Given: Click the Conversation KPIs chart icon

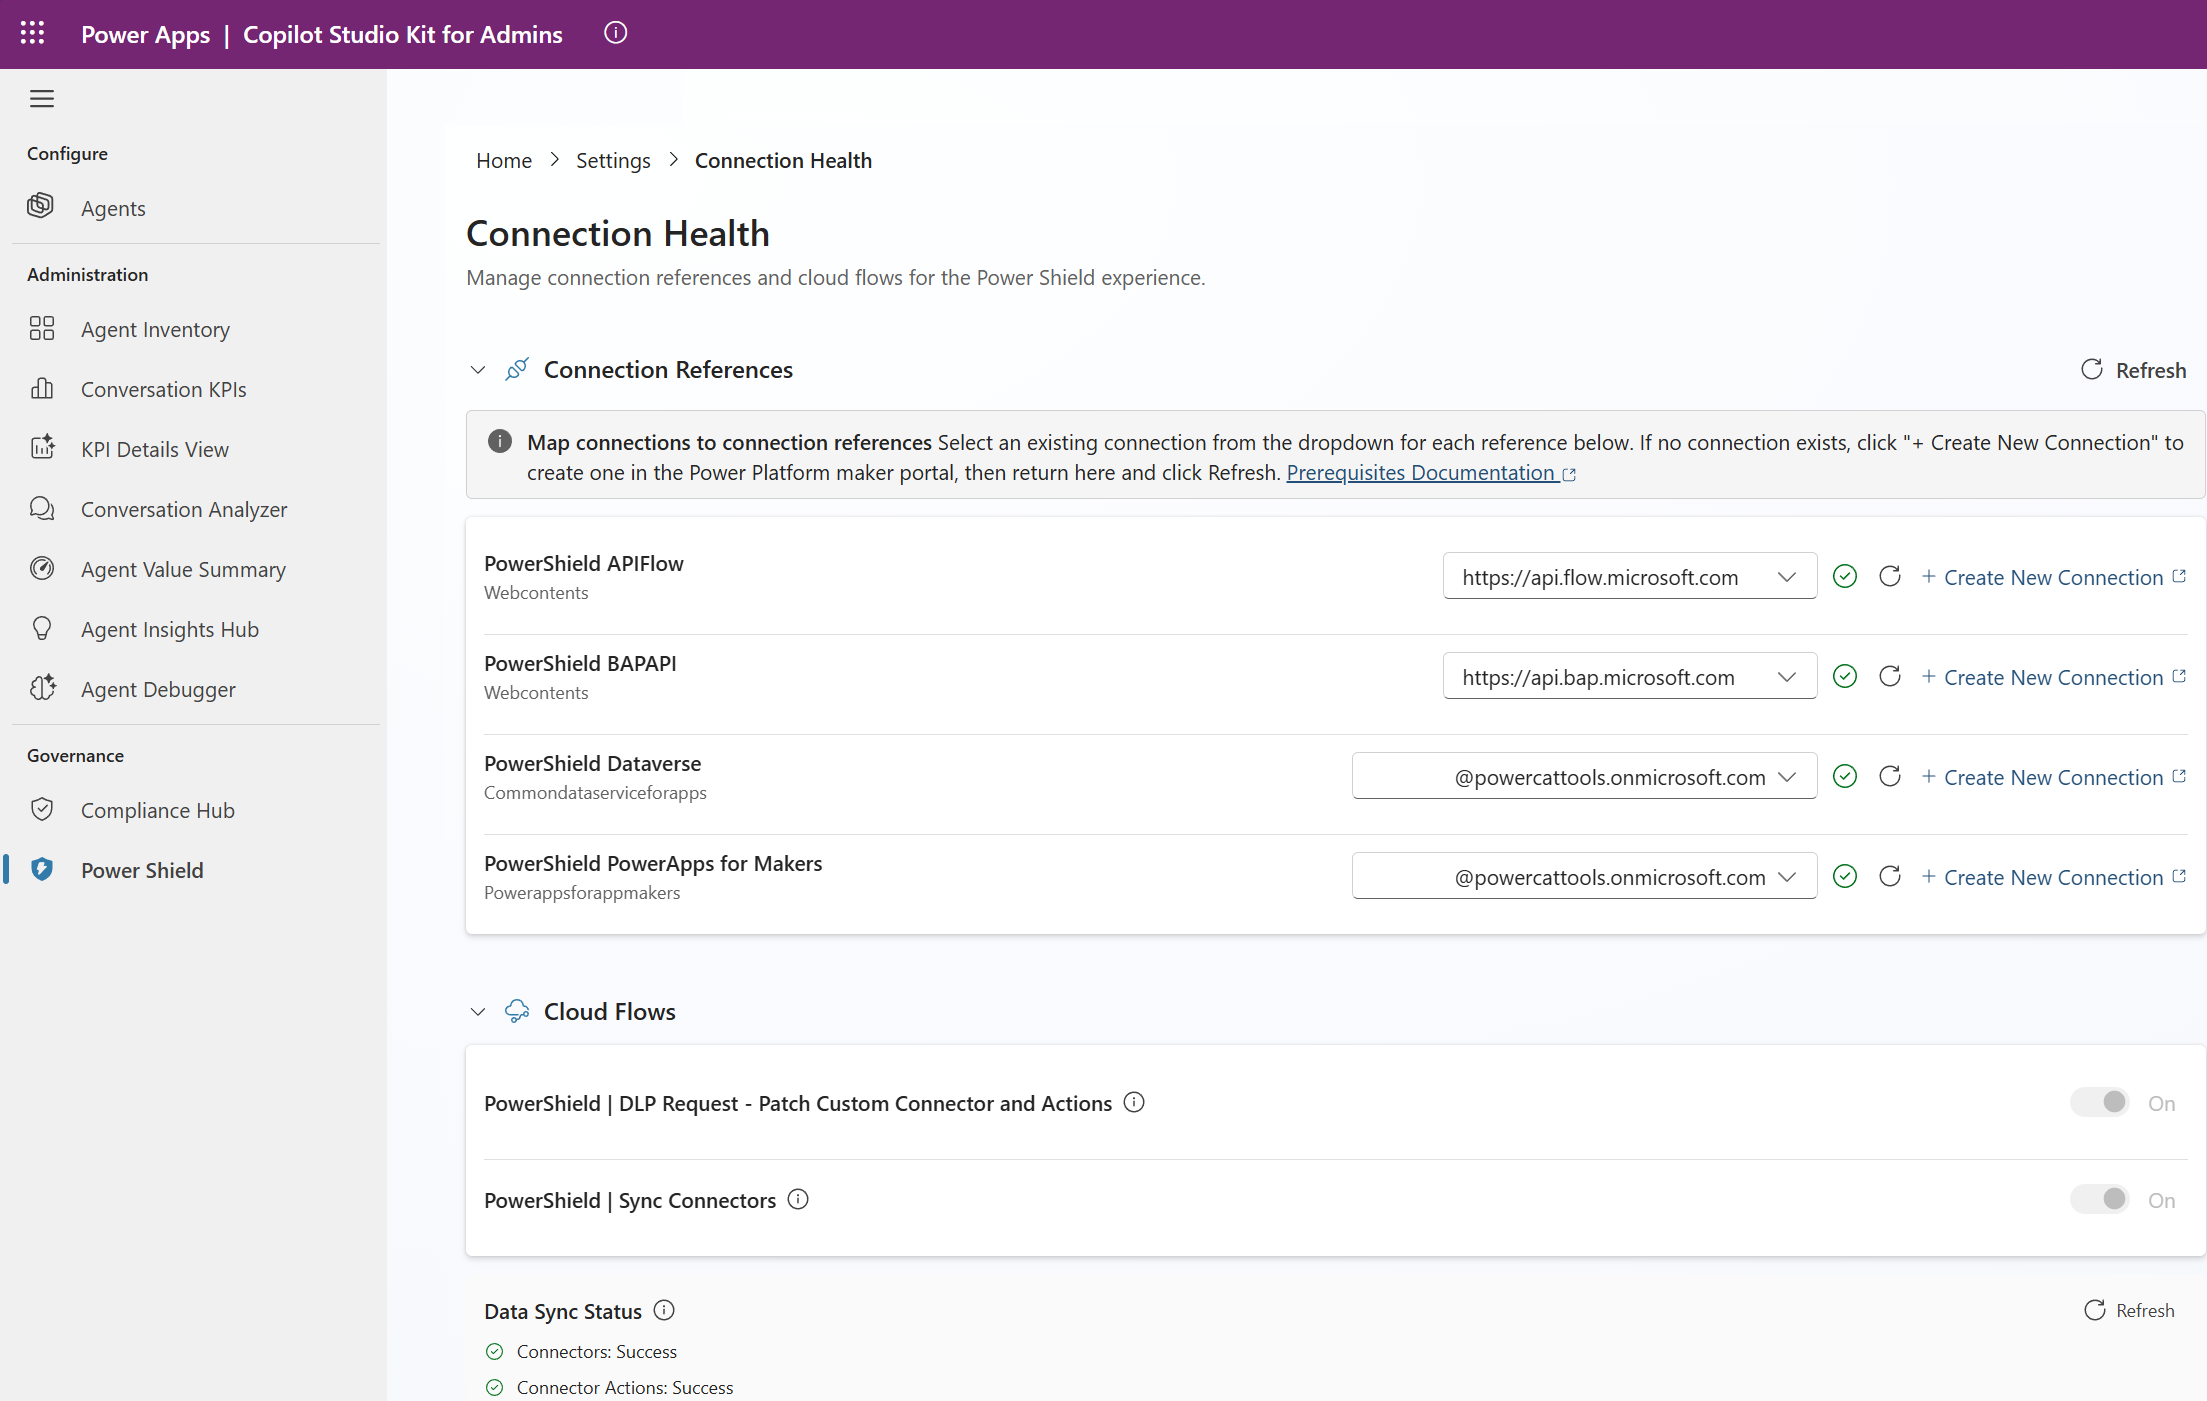Looking at the screenshot, I should [42, 389].
